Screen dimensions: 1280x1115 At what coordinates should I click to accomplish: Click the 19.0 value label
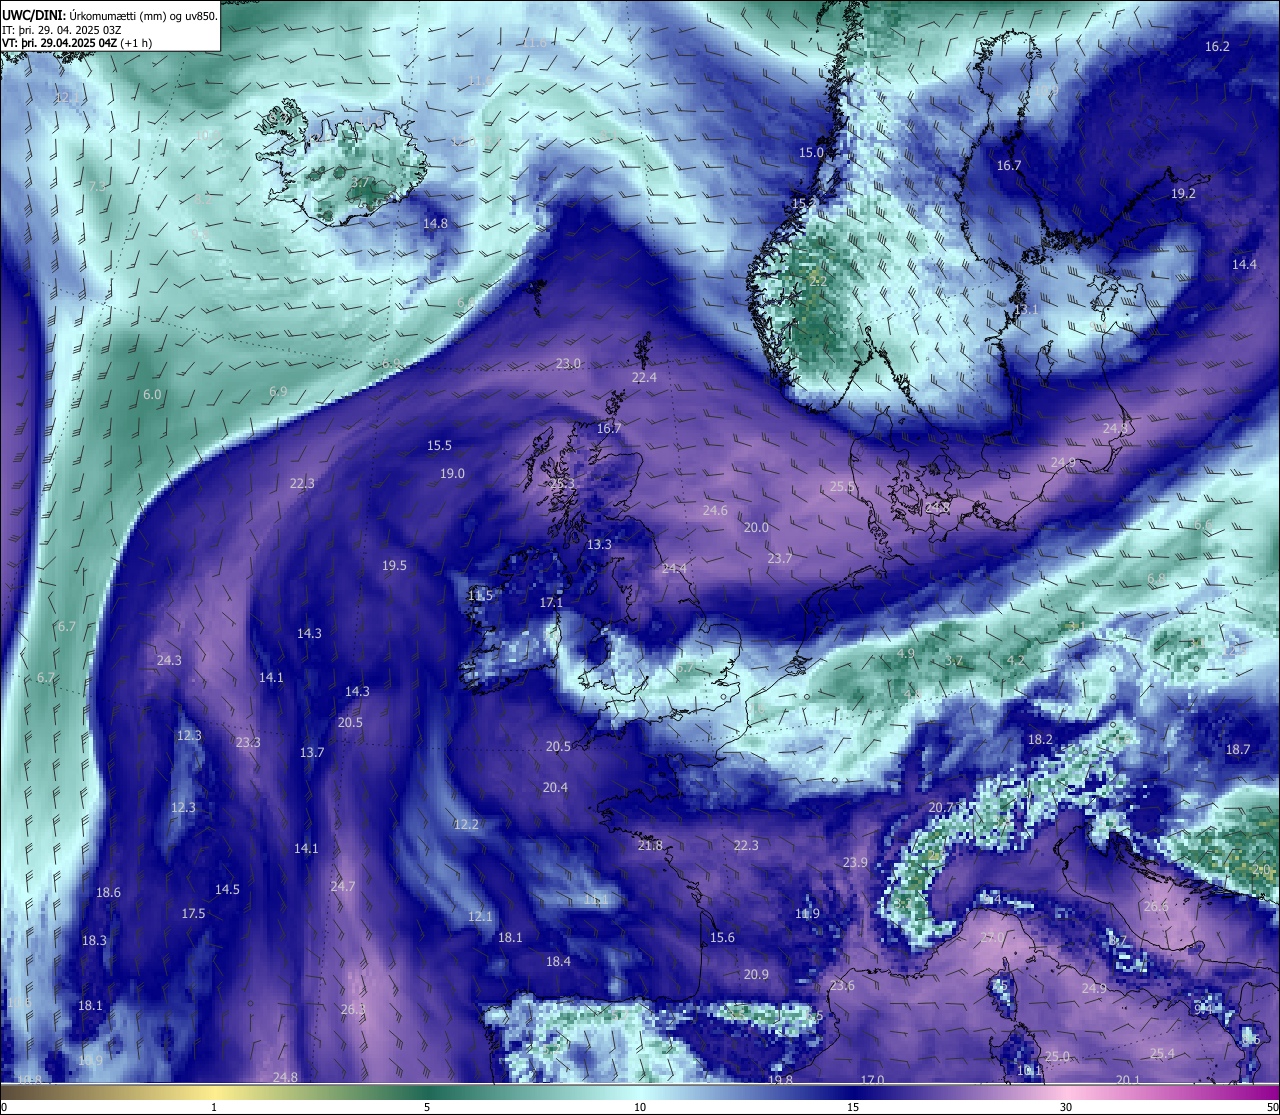pyautogui.click(x=452, y=473)
